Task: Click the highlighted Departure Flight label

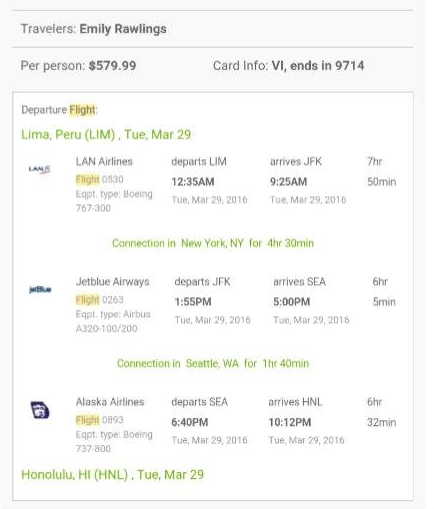Action: point(59,110)
